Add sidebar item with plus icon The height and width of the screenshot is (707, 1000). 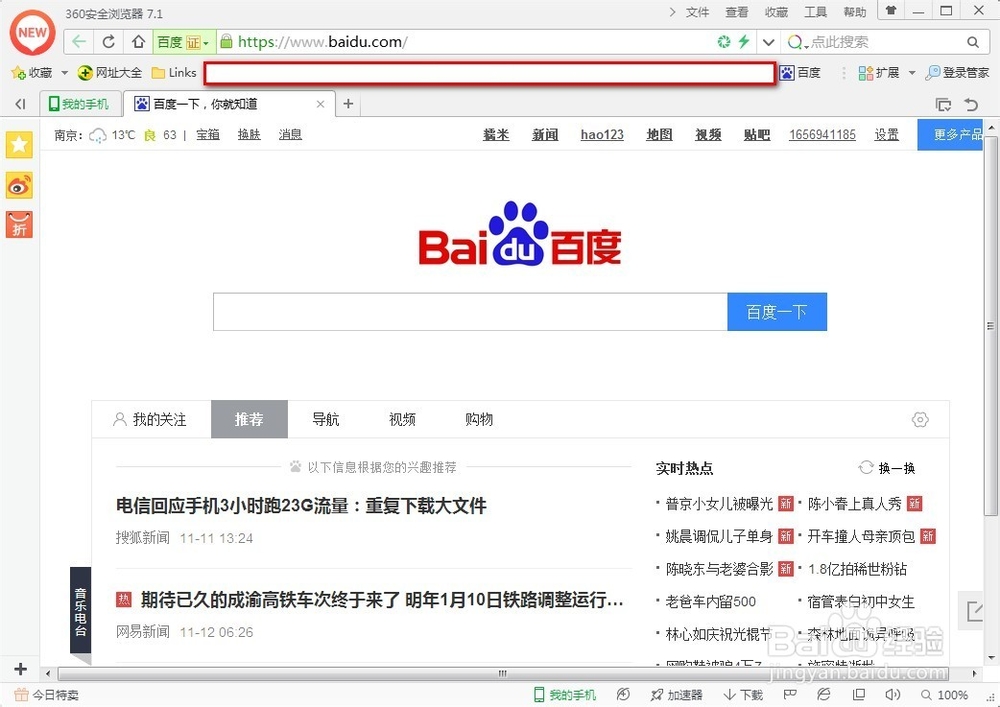[20, 669]
